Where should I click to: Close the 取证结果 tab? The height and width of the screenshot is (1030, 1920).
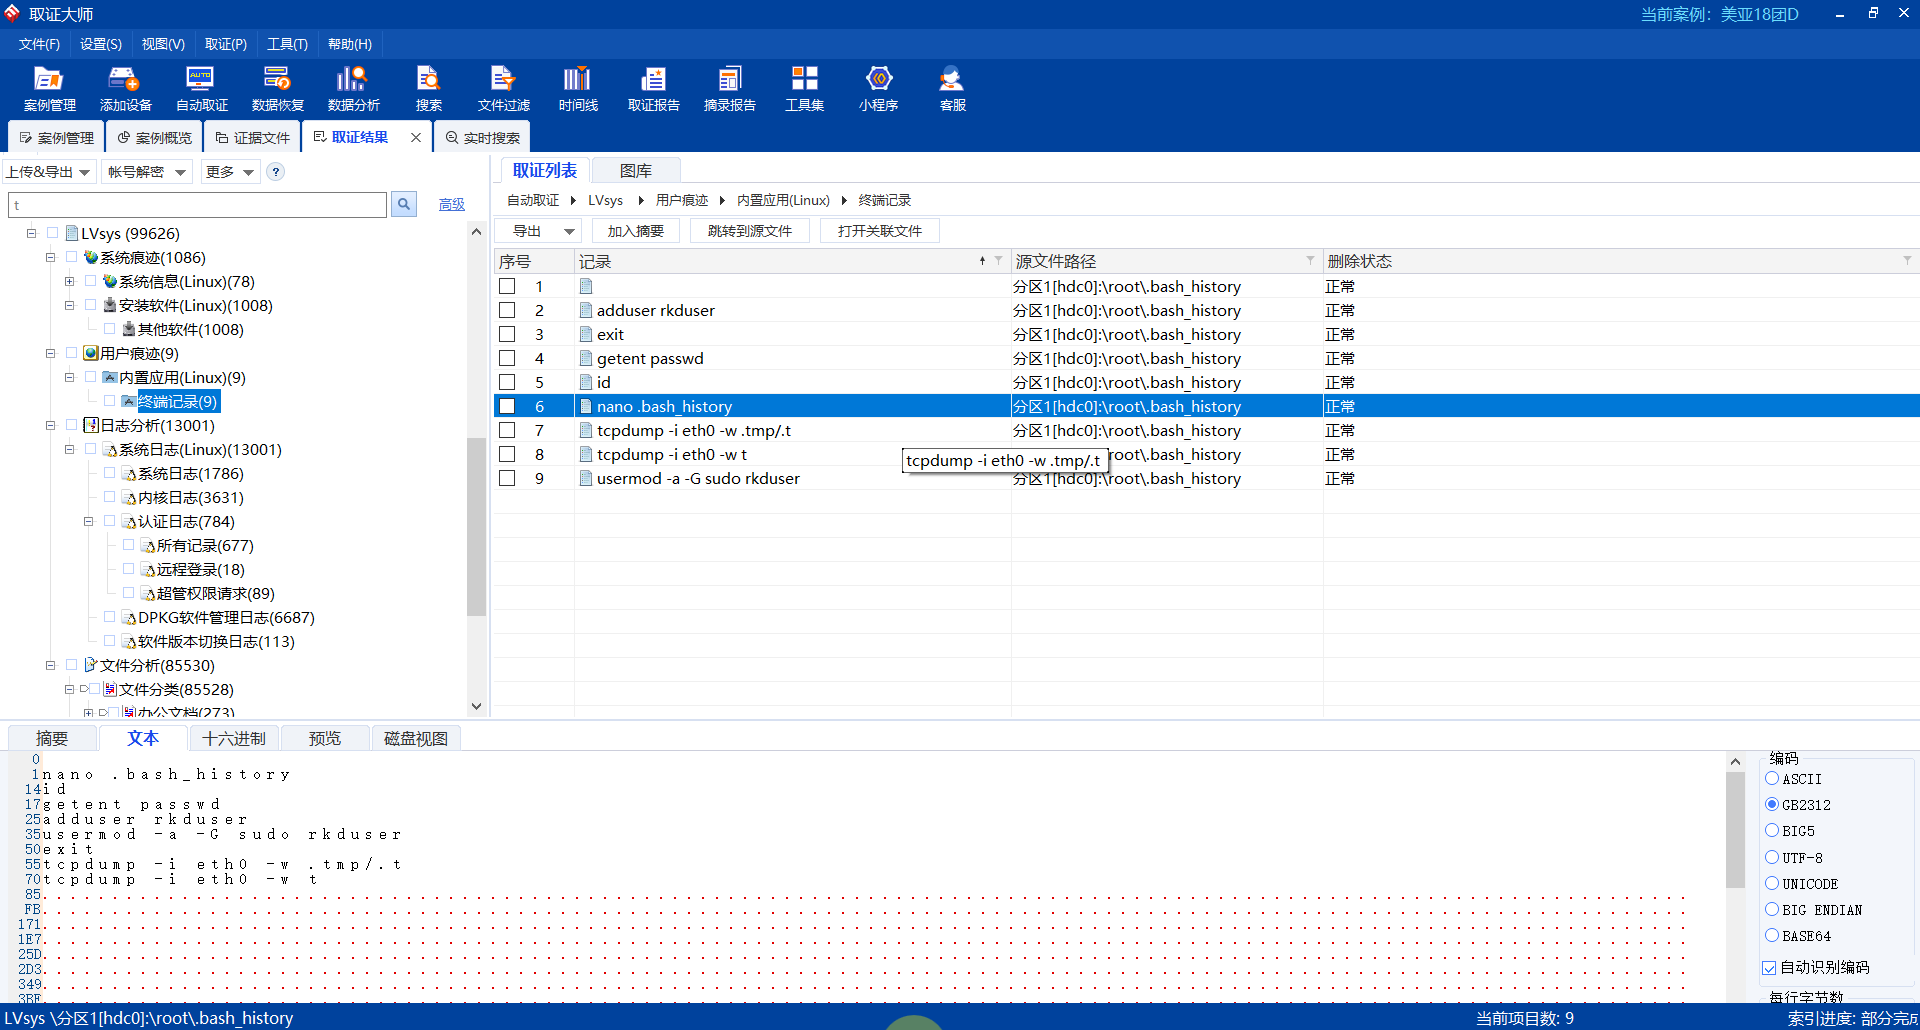(416, 137)
